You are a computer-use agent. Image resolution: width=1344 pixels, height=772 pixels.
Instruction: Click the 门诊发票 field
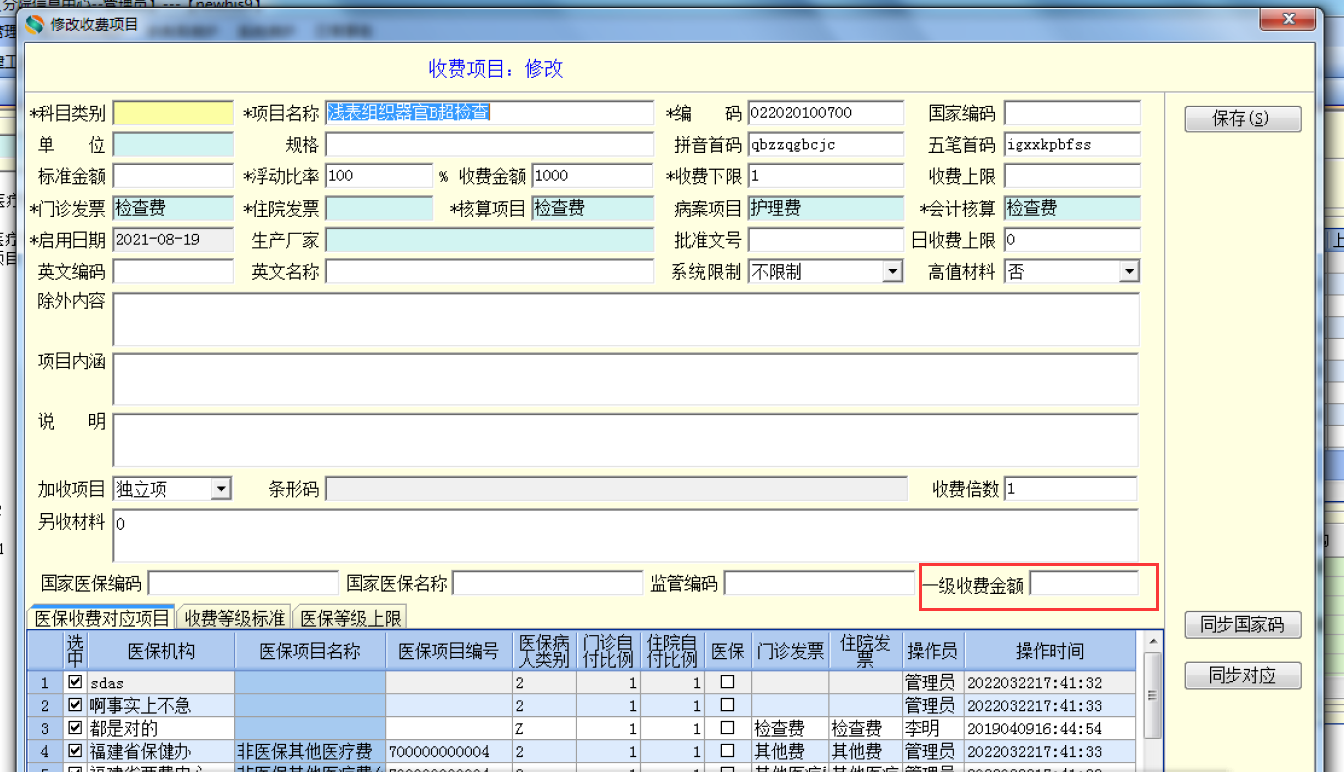[x=173, y=208]
